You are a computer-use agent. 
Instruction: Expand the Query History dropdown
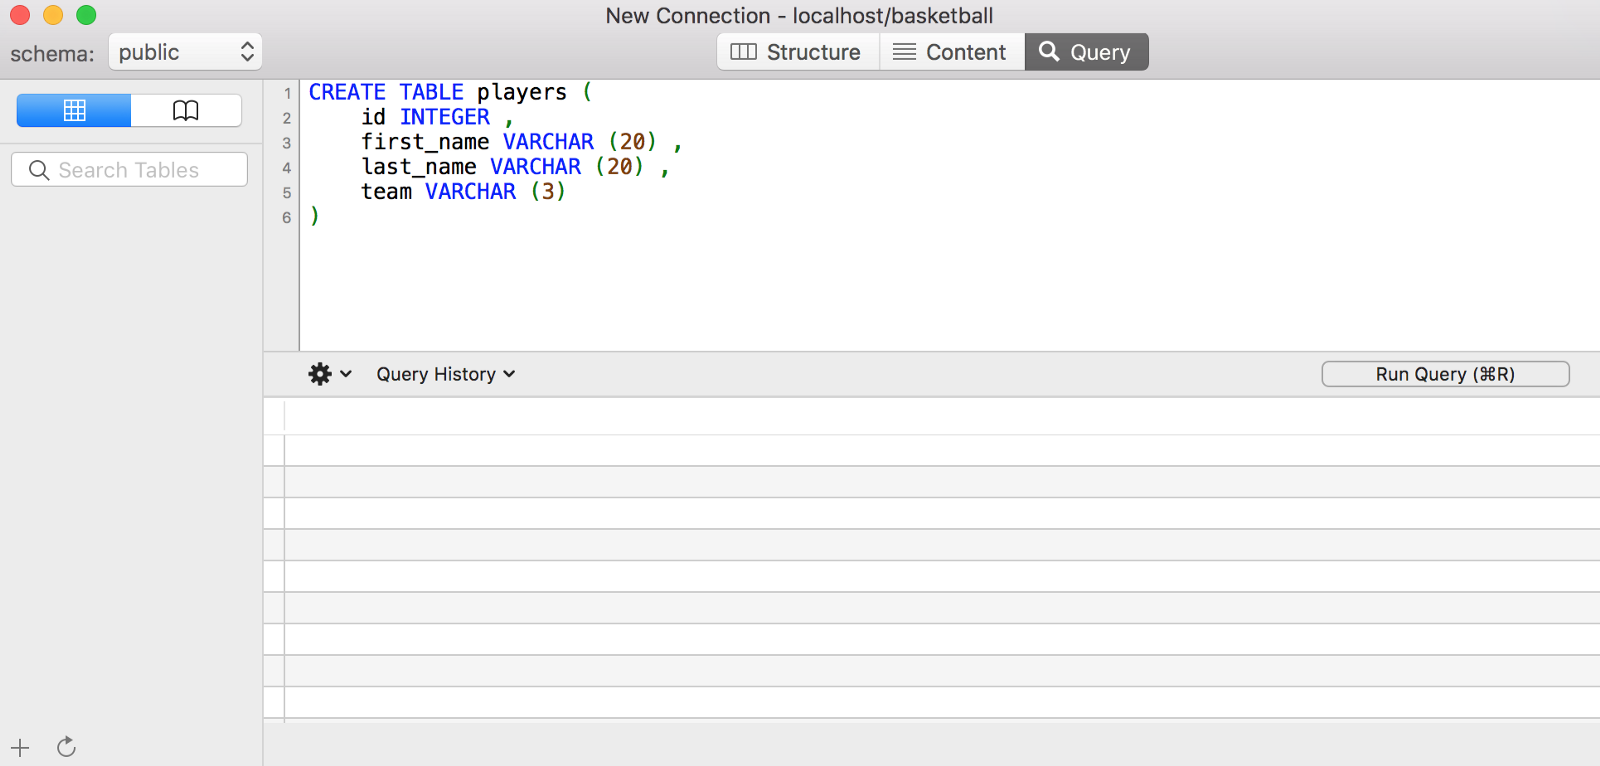(x=445, y=374)
